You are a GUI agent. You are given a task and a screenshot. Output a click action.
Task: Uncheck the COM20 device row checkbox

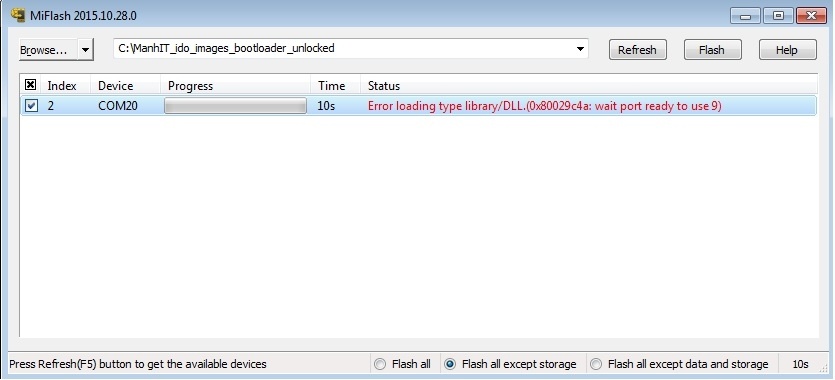click(31, 105)
